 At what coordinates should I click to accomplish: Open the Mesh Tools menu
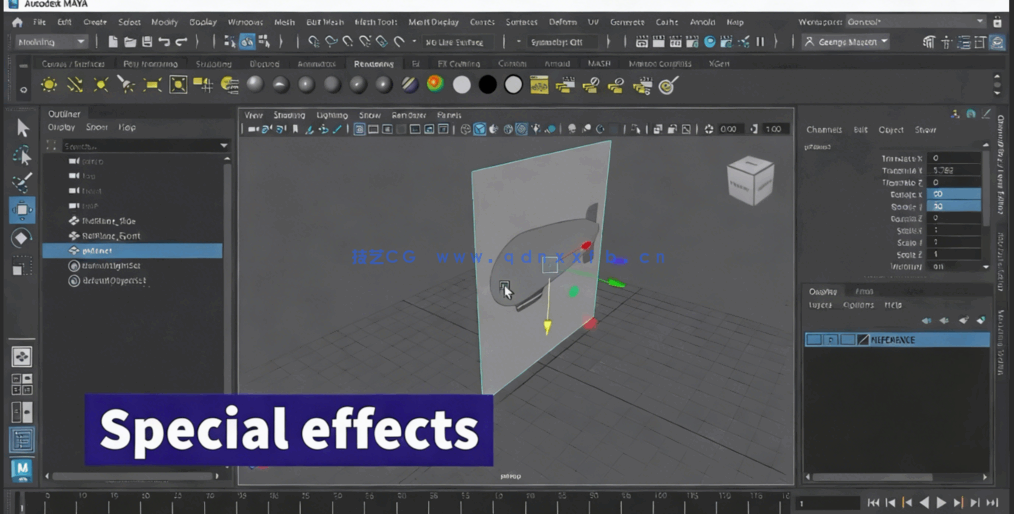[375, 22]
